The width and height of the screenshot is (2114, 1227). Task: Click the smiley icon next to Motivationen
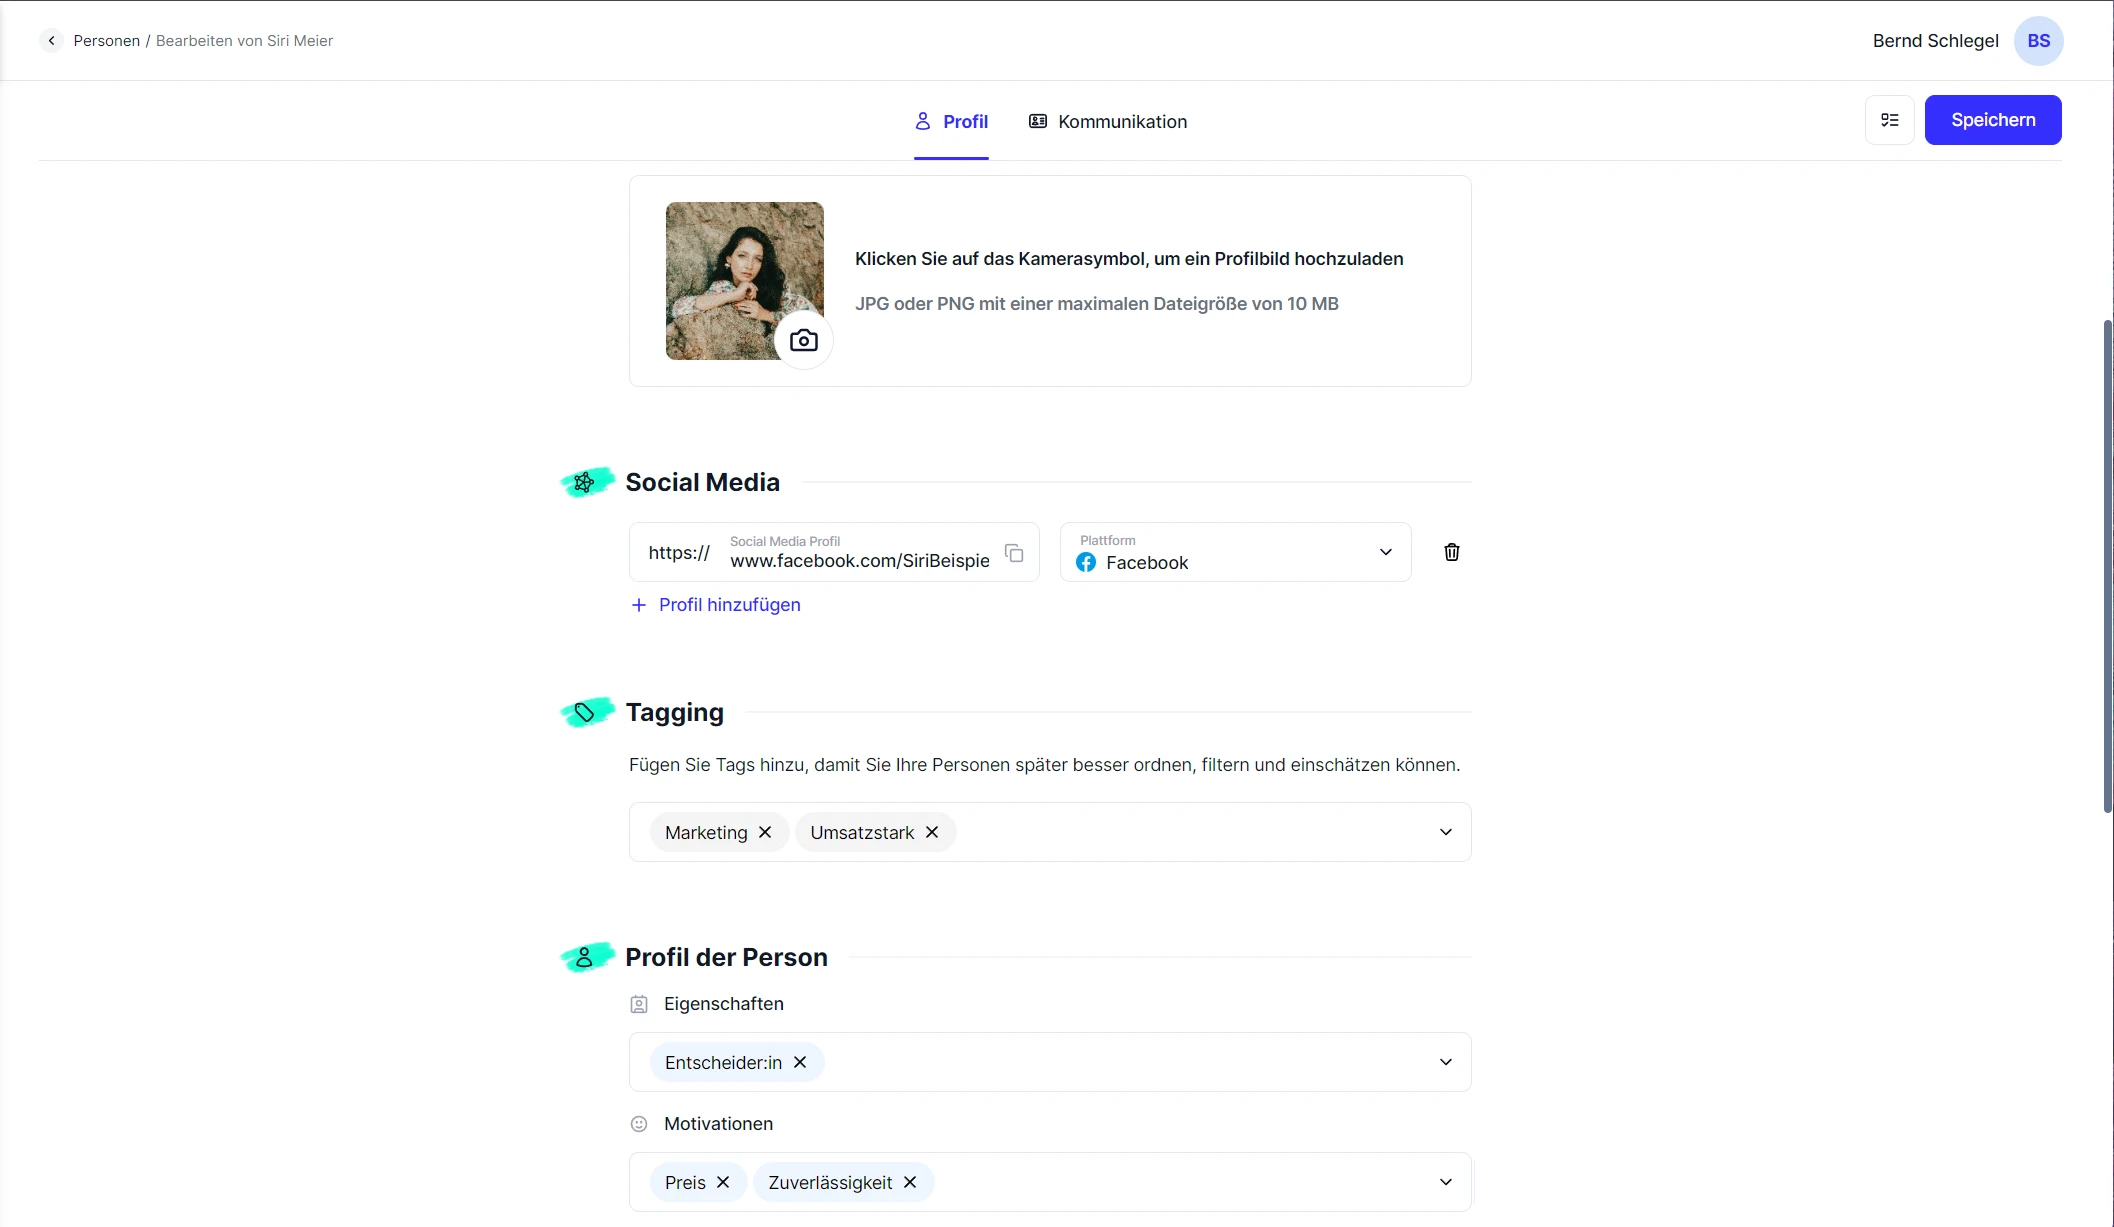point(638,1123)
